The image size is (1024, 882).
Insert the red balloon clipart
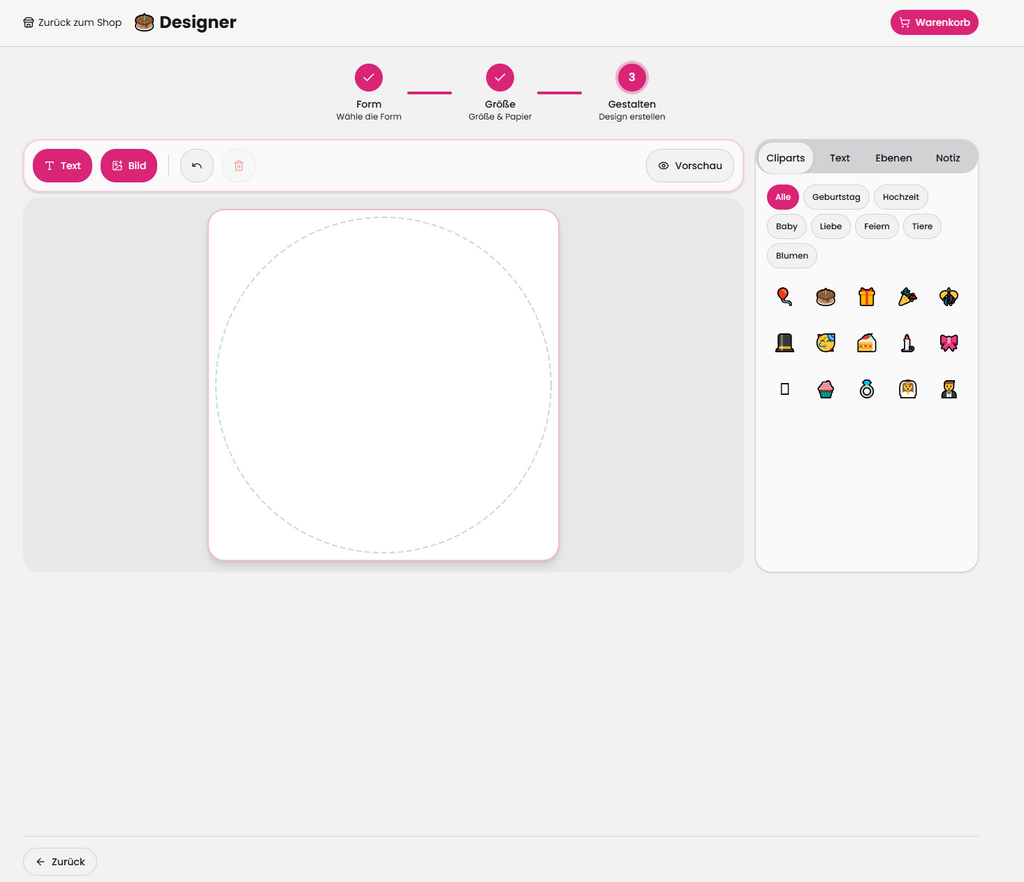pyautogui.click(x=784, y=297)
